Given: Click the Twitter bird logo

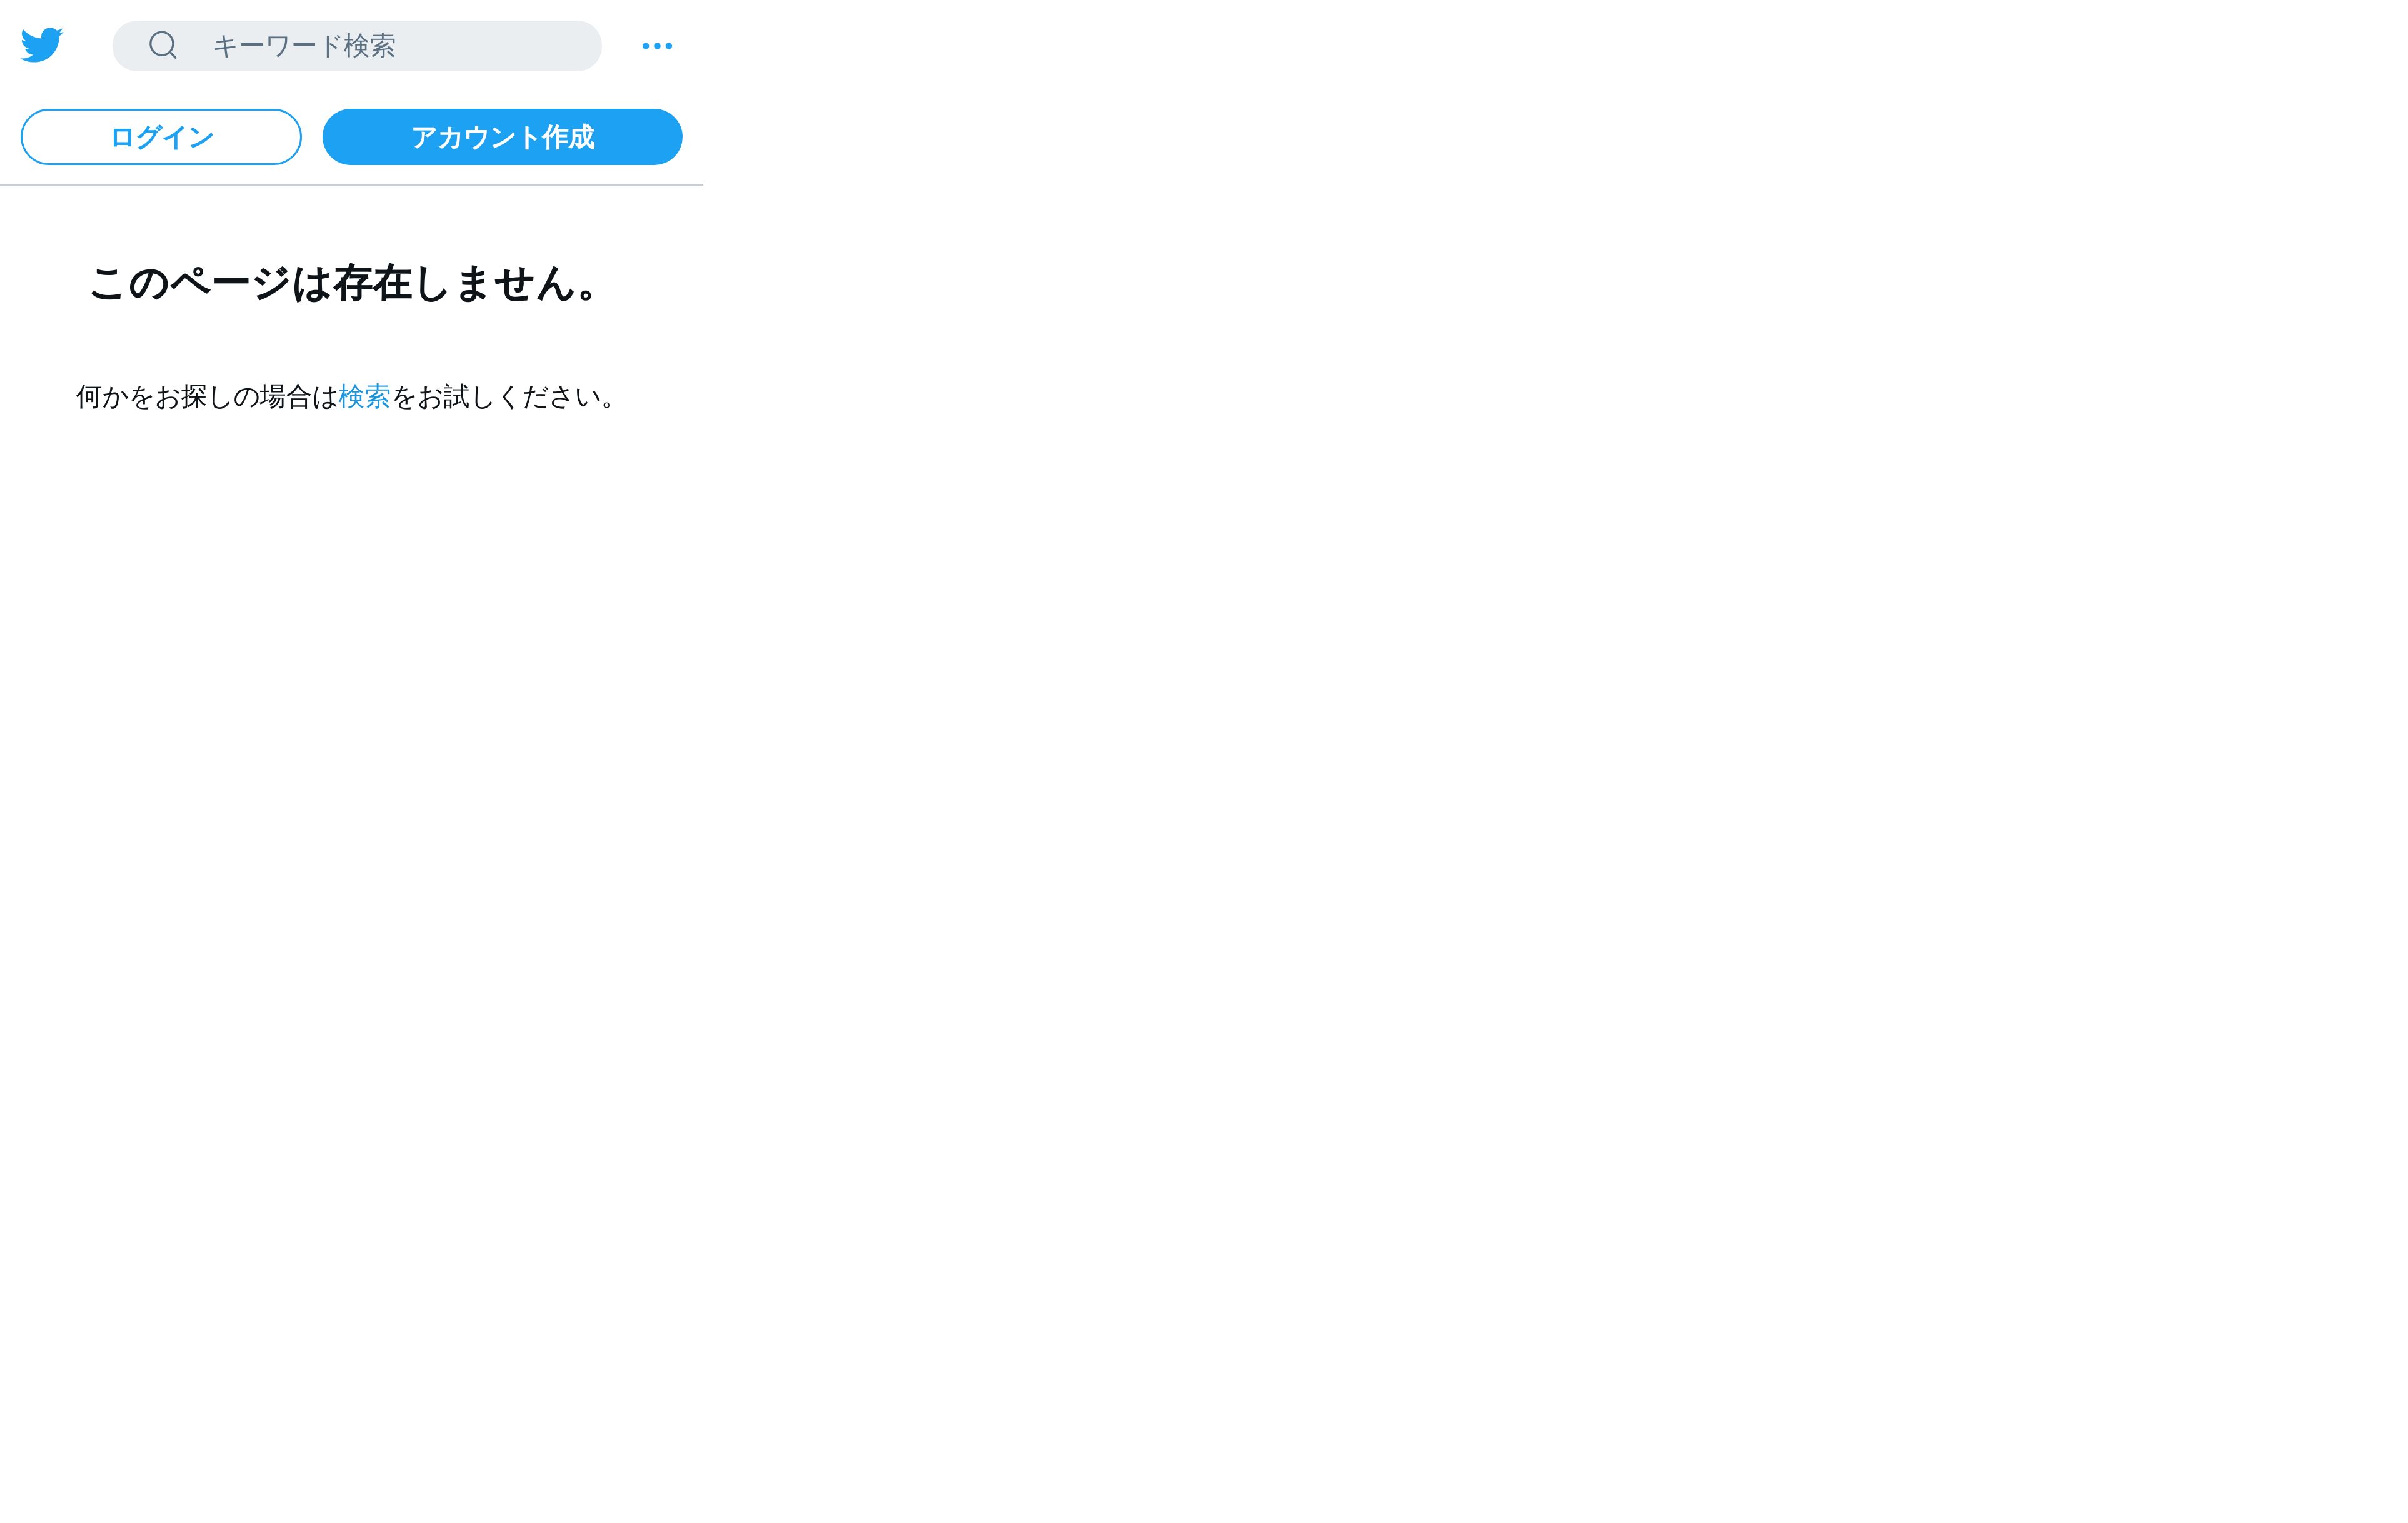Looking at the screenshot, I should 42,45.
